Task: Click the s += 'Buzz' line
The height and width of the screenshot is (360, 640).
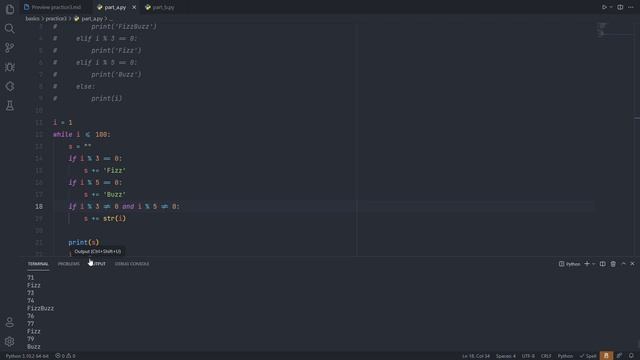Action: pyautogui.click(x=105, y=194)
